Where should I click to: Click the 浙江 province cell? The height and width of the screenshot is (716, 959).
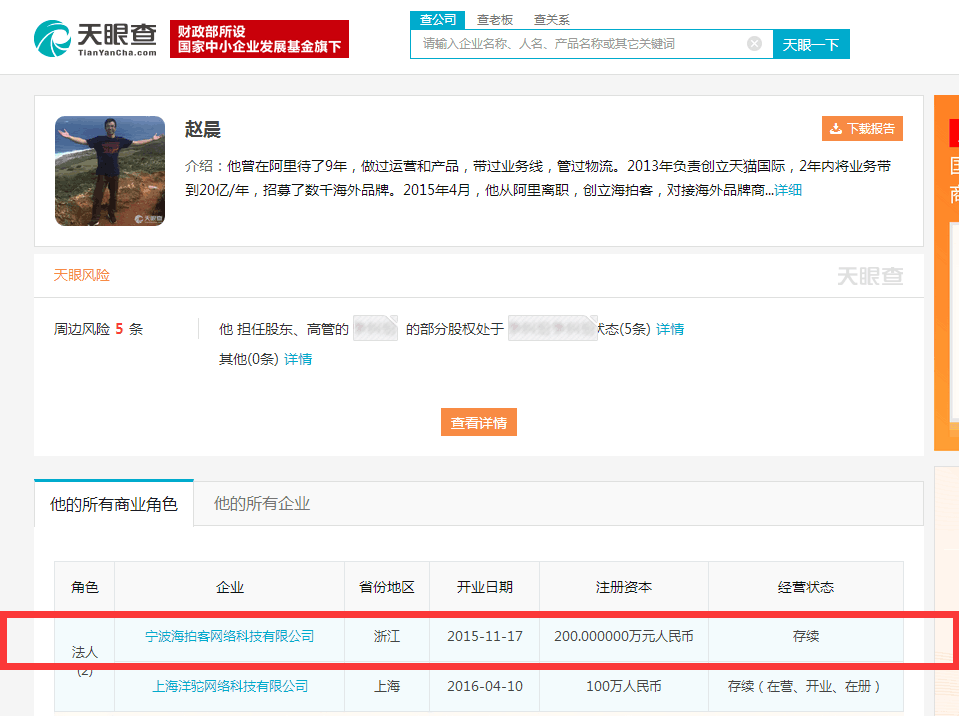click(387, 637)
